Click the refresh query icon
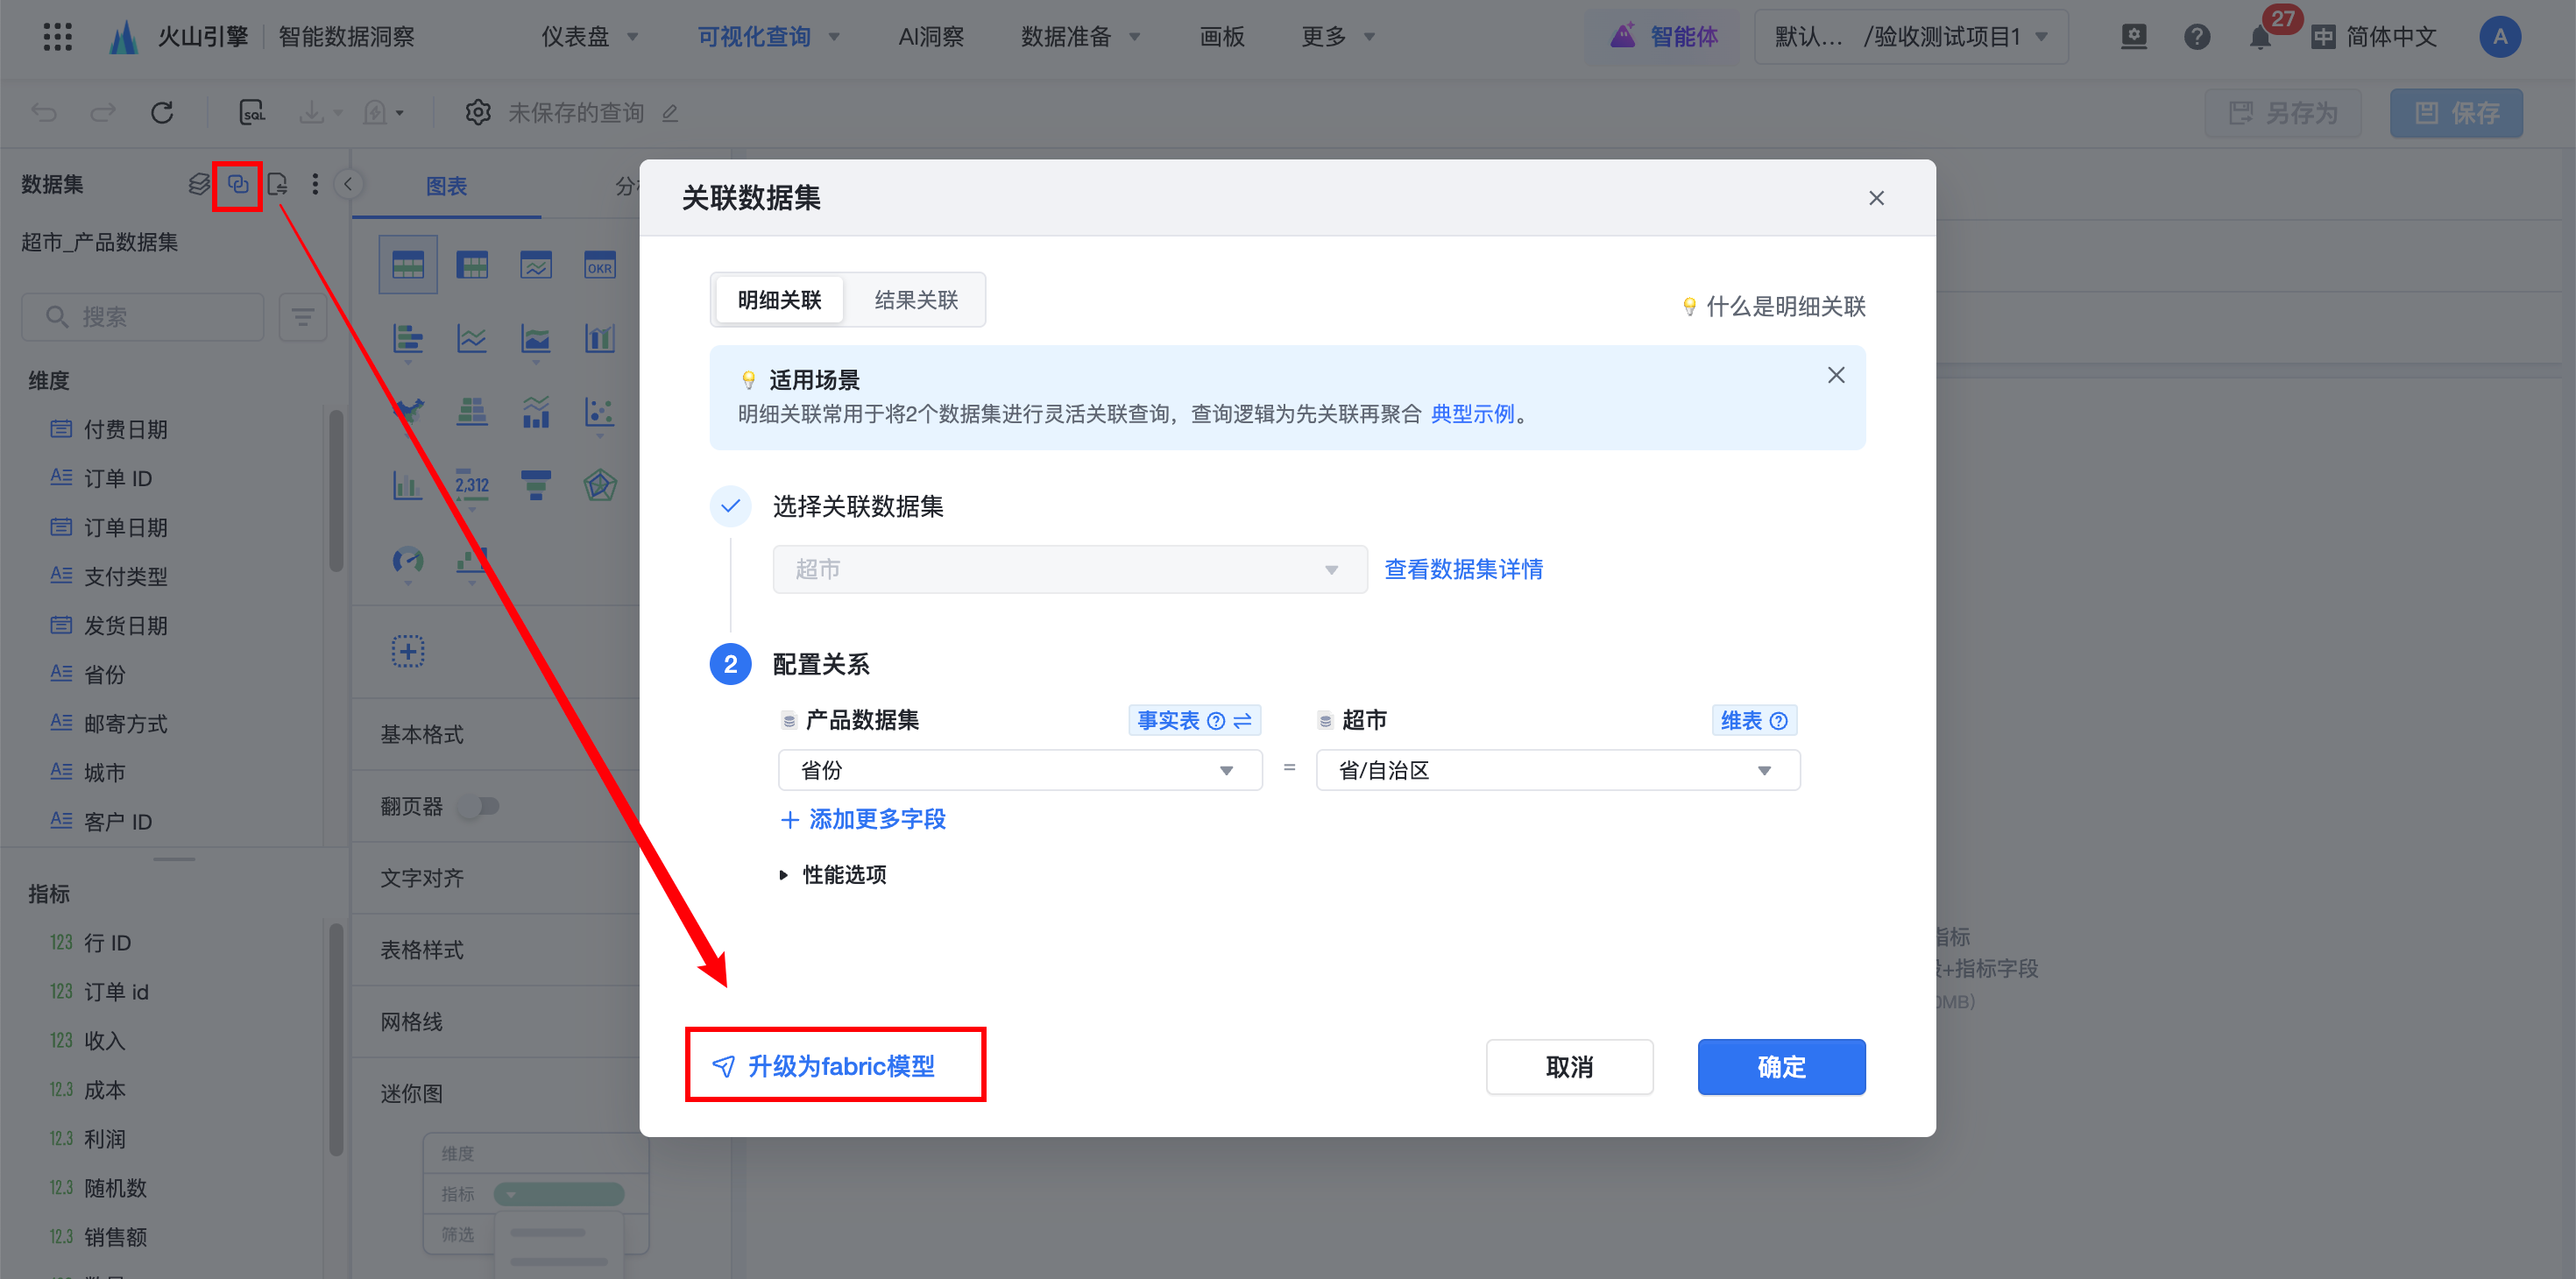Viewport: 2576px width, 1279px height. click(162, 113)
